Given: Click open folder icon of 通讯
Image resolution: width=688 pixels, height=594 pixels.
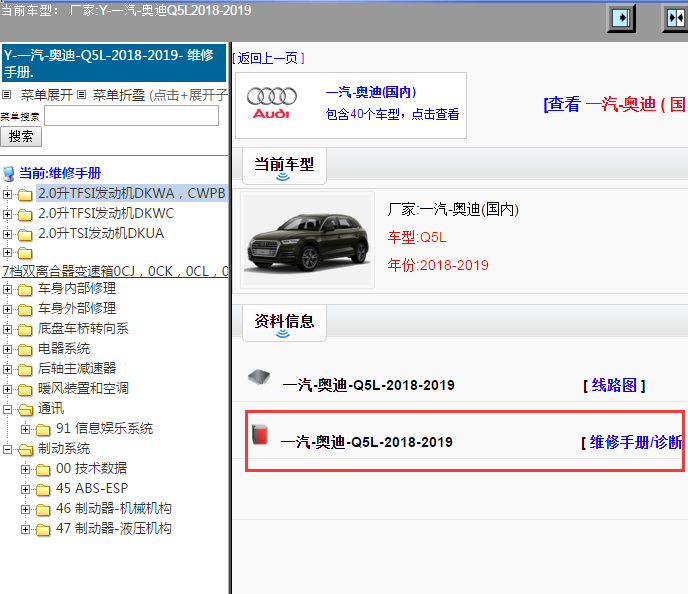Looking at the screenshot, I should point(25,410).
